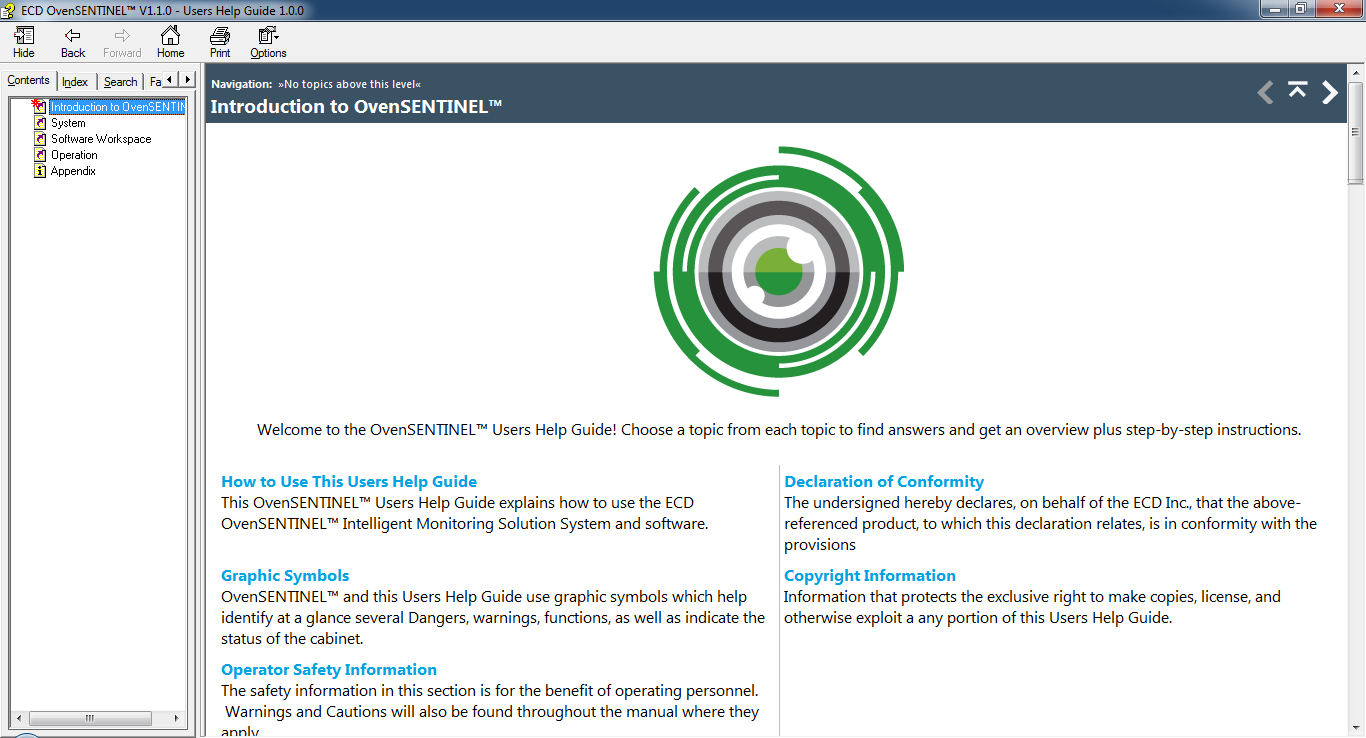Click the main scrollbar up arrow
1366x738 pixels.
[x=1356, y=72]
